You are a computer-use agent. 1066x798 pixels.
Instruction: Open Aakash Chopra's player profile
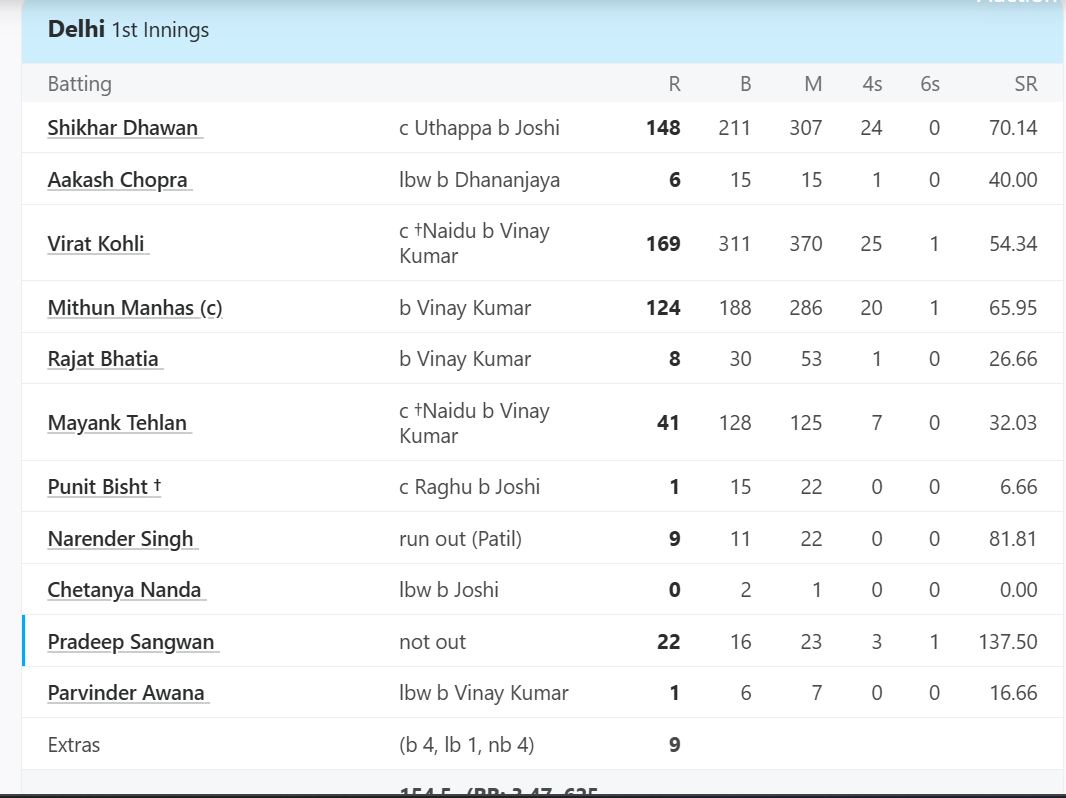tap(119, 179)
